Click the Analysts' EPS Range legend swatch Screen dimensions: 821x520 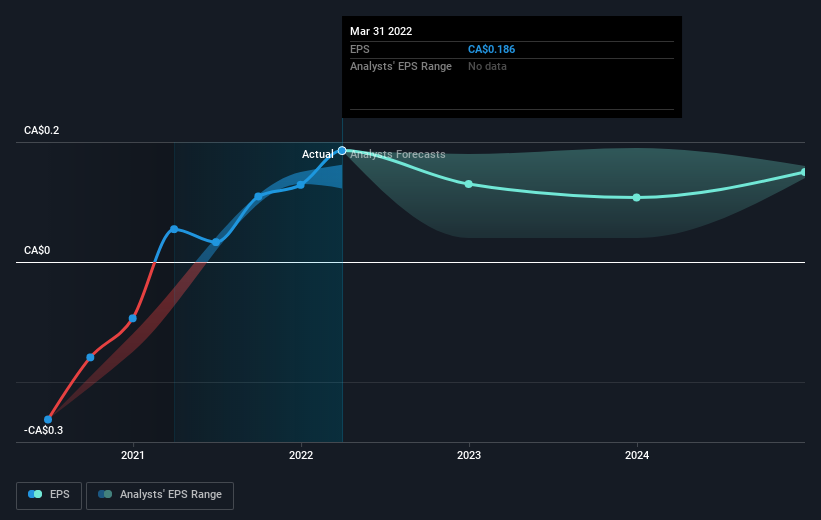coord(105,494)
